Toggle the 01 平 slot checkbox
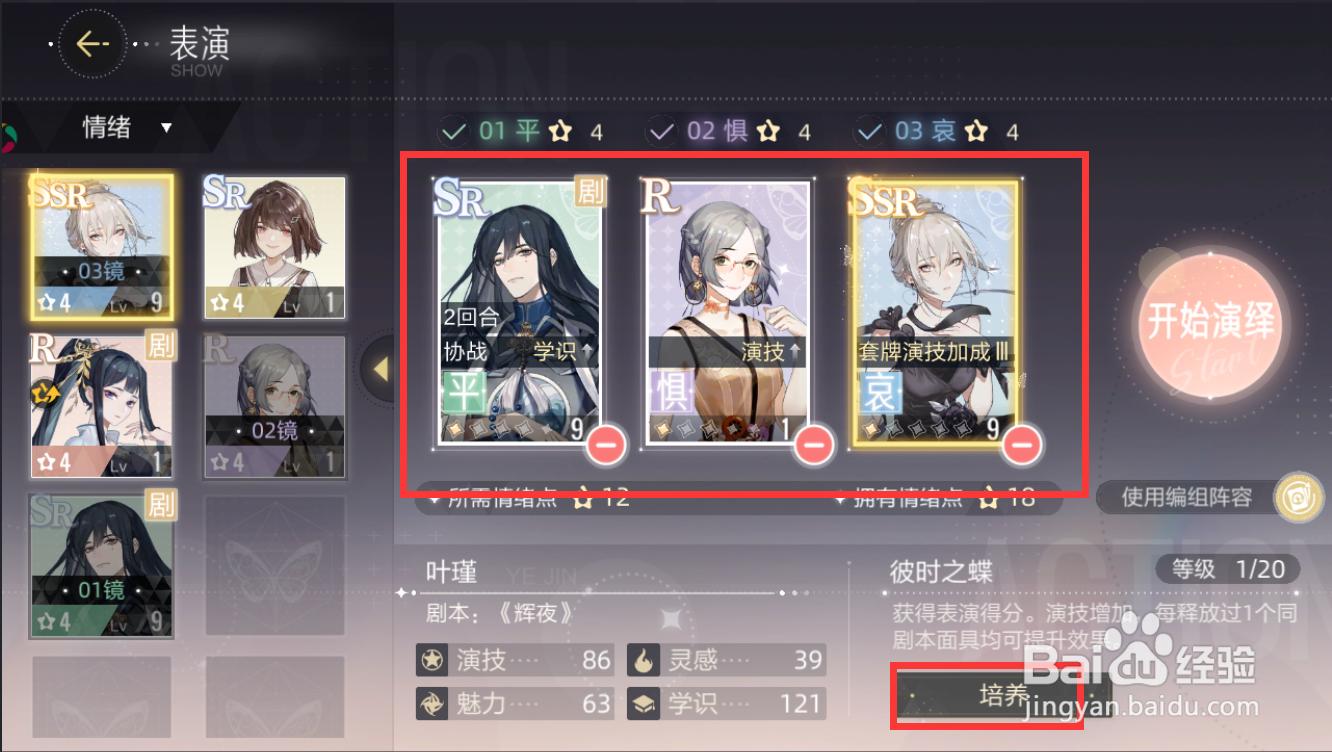 [453, 131]
